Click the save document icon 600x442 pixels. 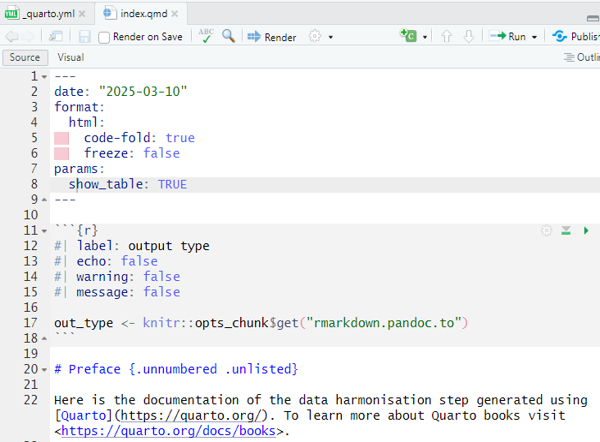point(84,37)
